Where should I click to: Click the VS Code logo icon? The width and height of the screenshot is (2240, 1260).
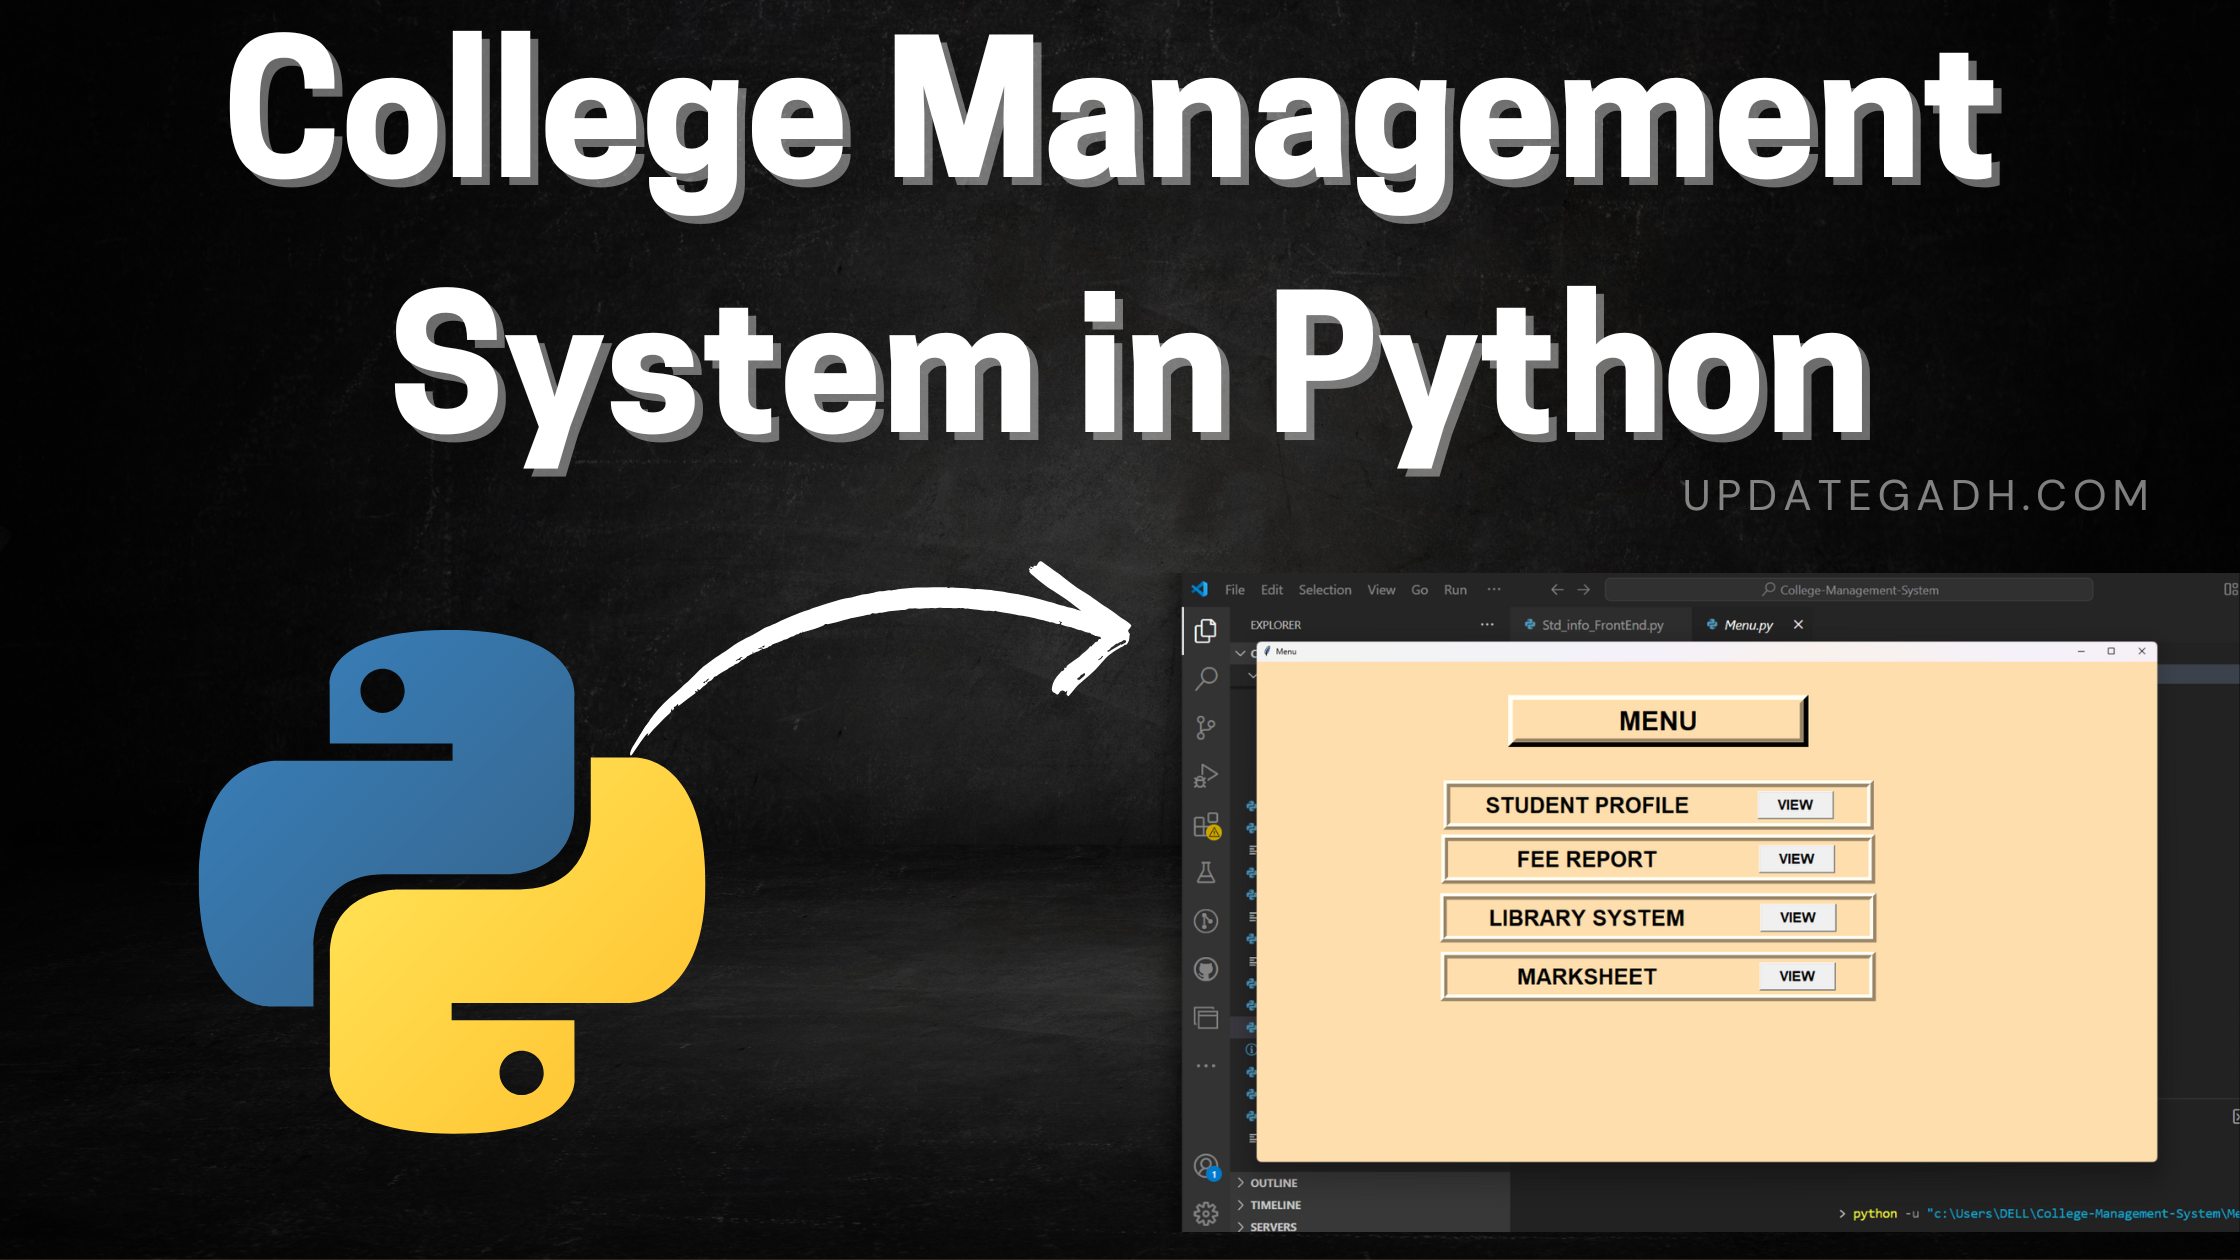point(1200,589)
